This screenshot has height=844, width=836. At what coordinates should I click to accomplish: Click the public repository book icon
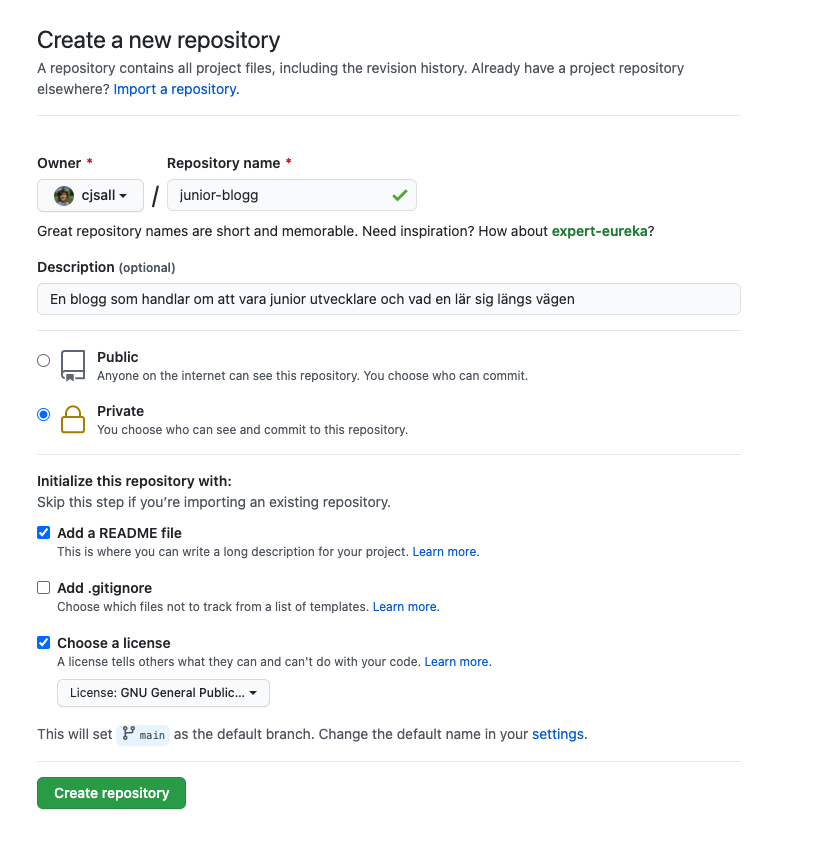tap(73, 366)
